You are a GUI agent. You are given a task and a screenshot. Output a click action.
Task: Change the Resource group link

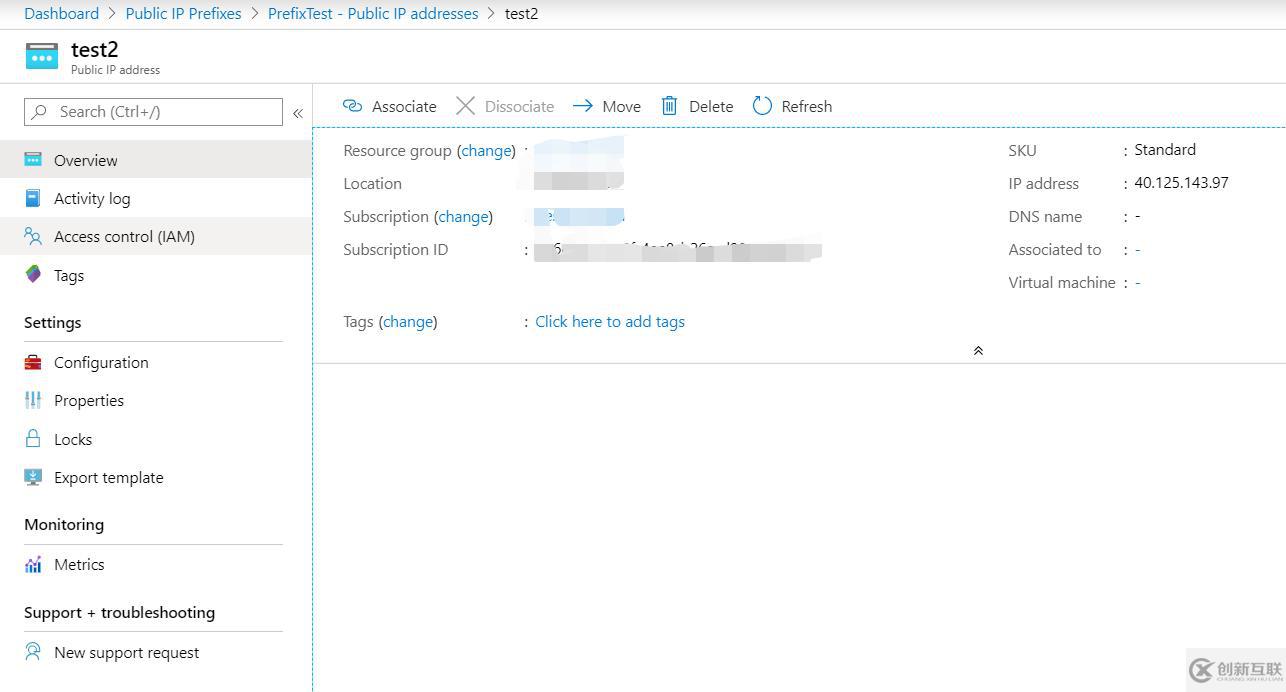486,151
